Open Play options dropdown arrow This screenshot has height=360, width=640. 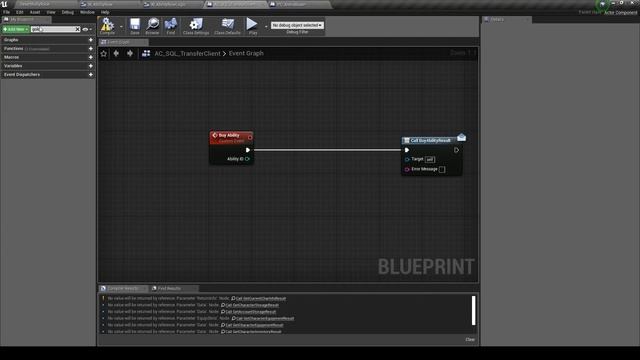pyautogui.click(x=266, y=27)
